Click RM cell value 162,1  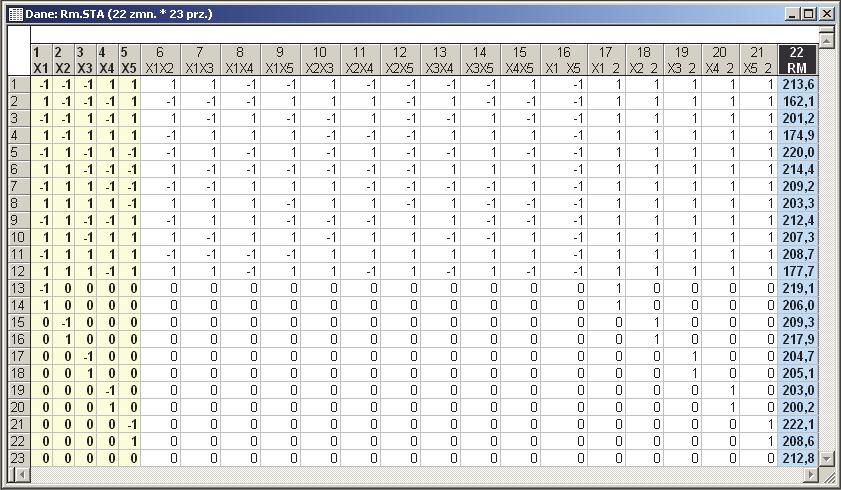(798, 101)
